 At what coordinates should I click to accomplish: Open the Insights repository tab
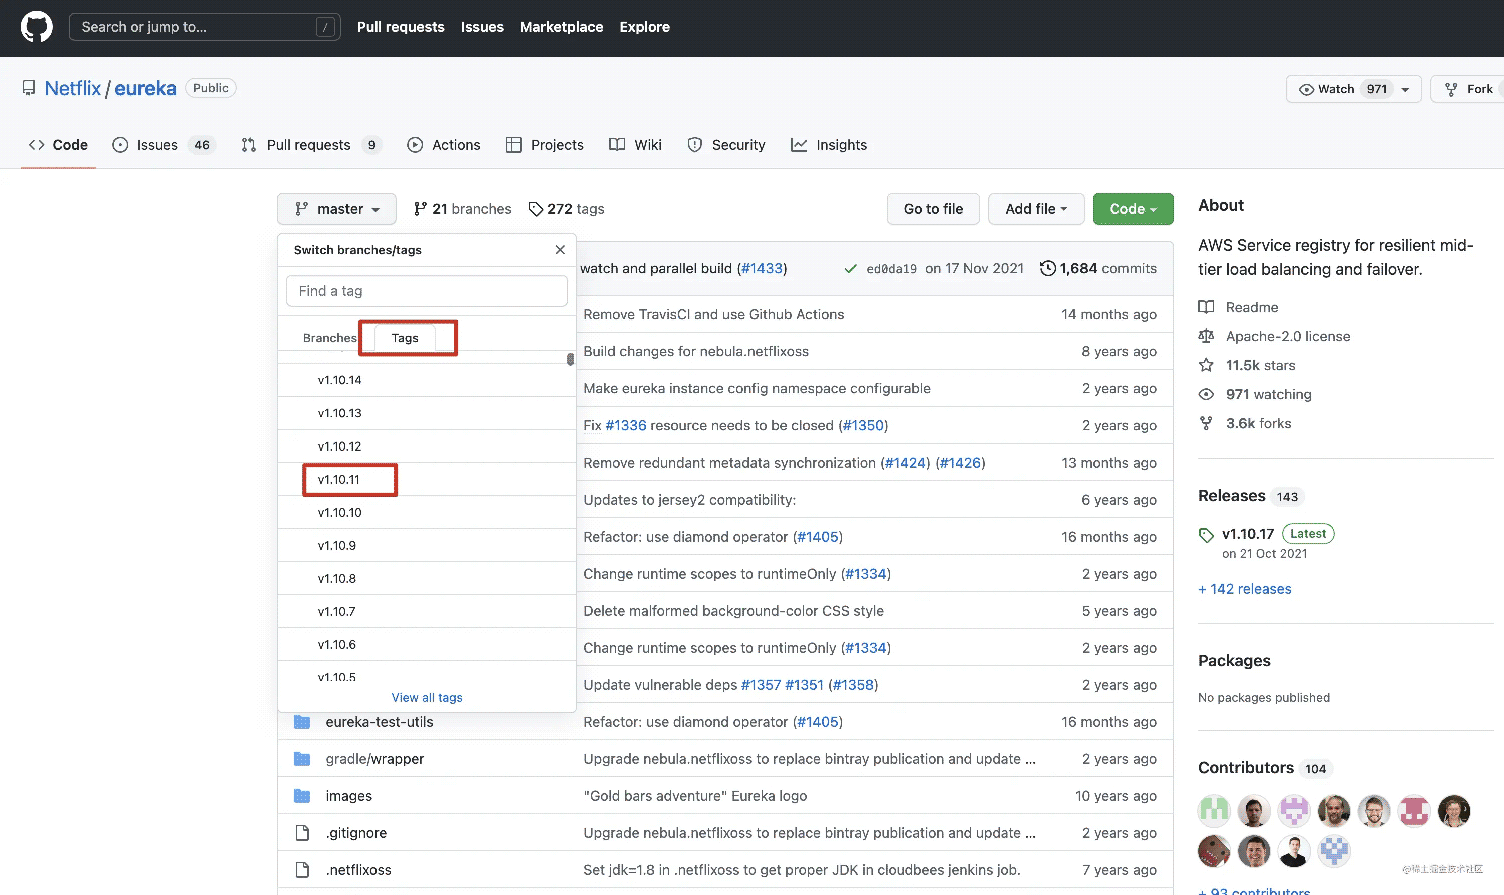pyautogui.click(x=829, y=145)
